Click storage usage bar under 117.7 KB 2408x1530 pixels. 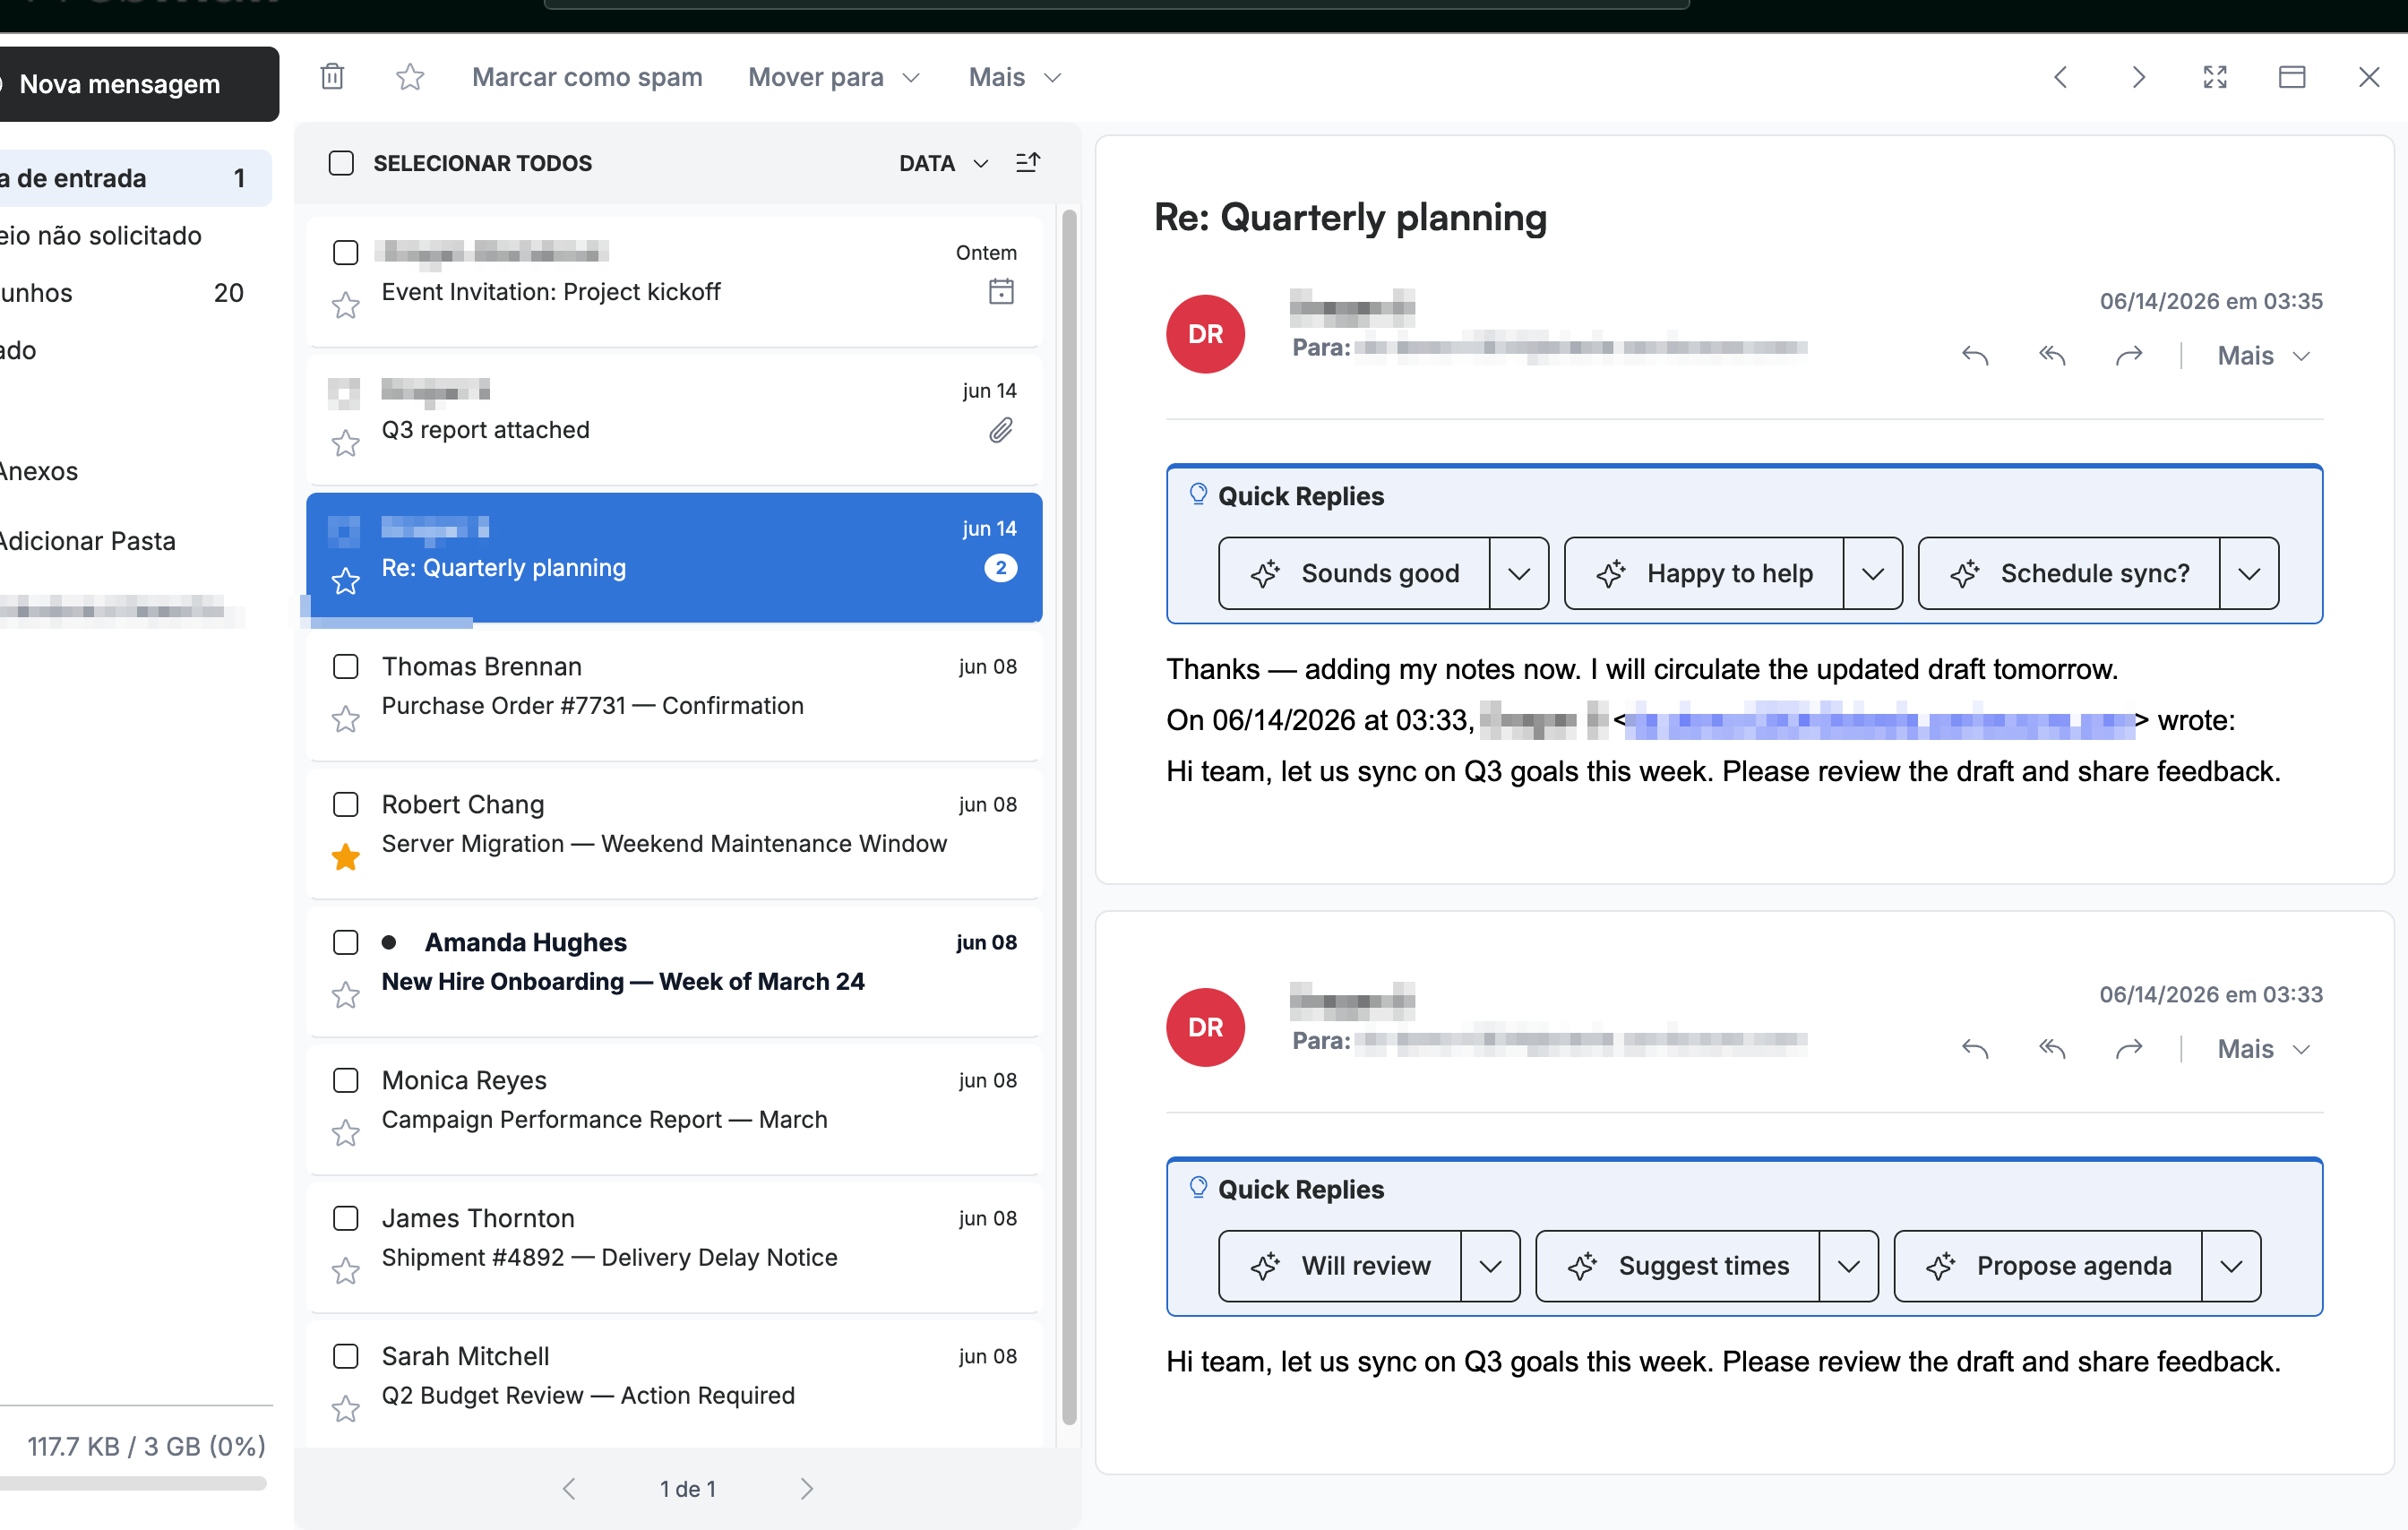click(134, 1484)
